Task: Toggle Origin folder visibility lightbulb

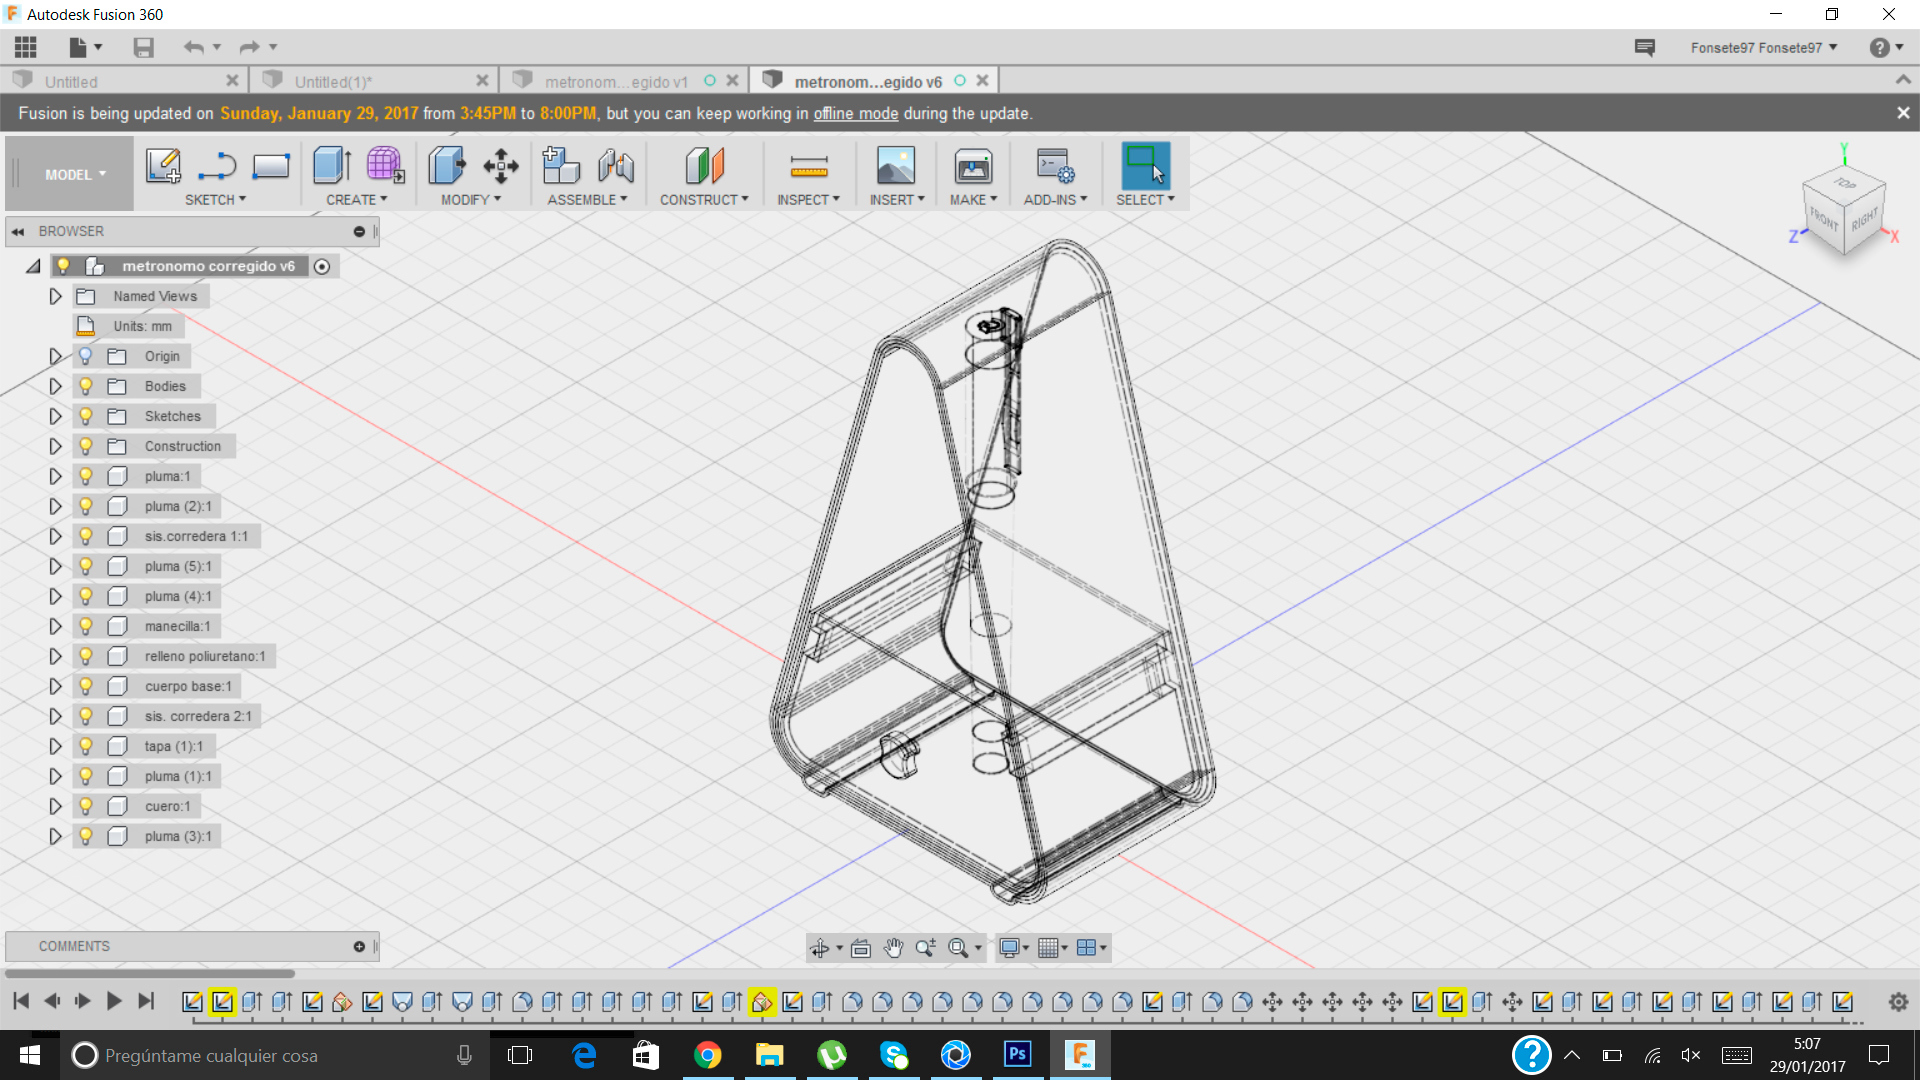Action: coord(86,356)
